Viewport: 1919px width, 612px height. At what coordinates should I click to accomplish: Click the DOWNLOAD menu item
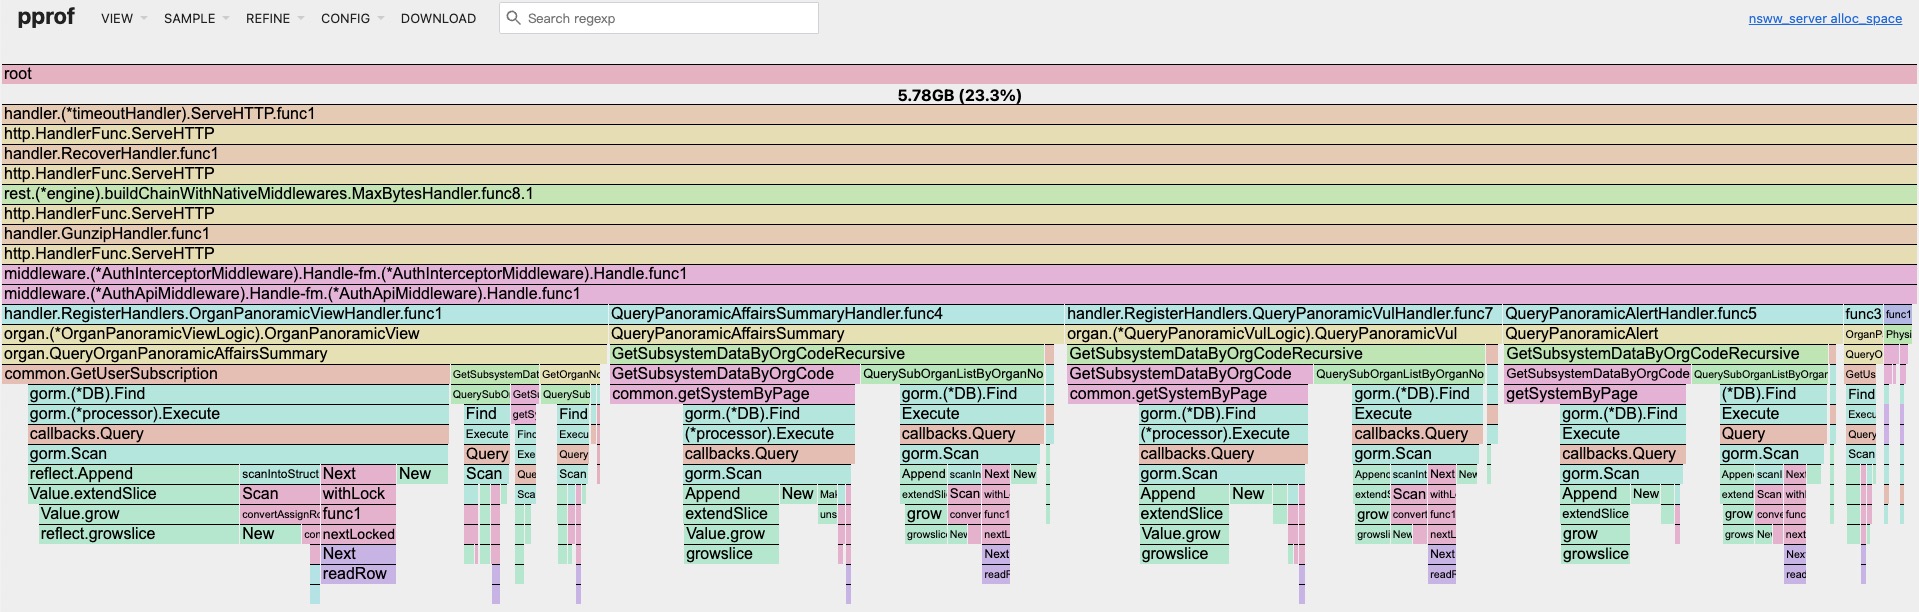coord(438,18)
